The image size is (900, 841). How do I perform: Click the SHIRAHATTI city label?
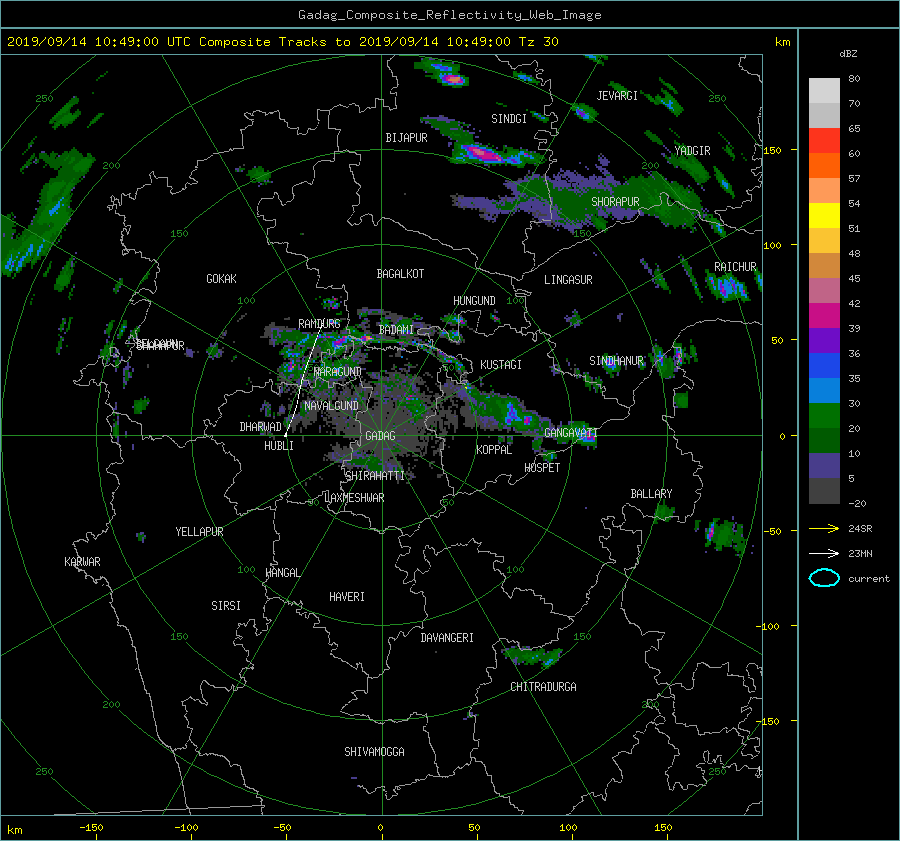375,476
